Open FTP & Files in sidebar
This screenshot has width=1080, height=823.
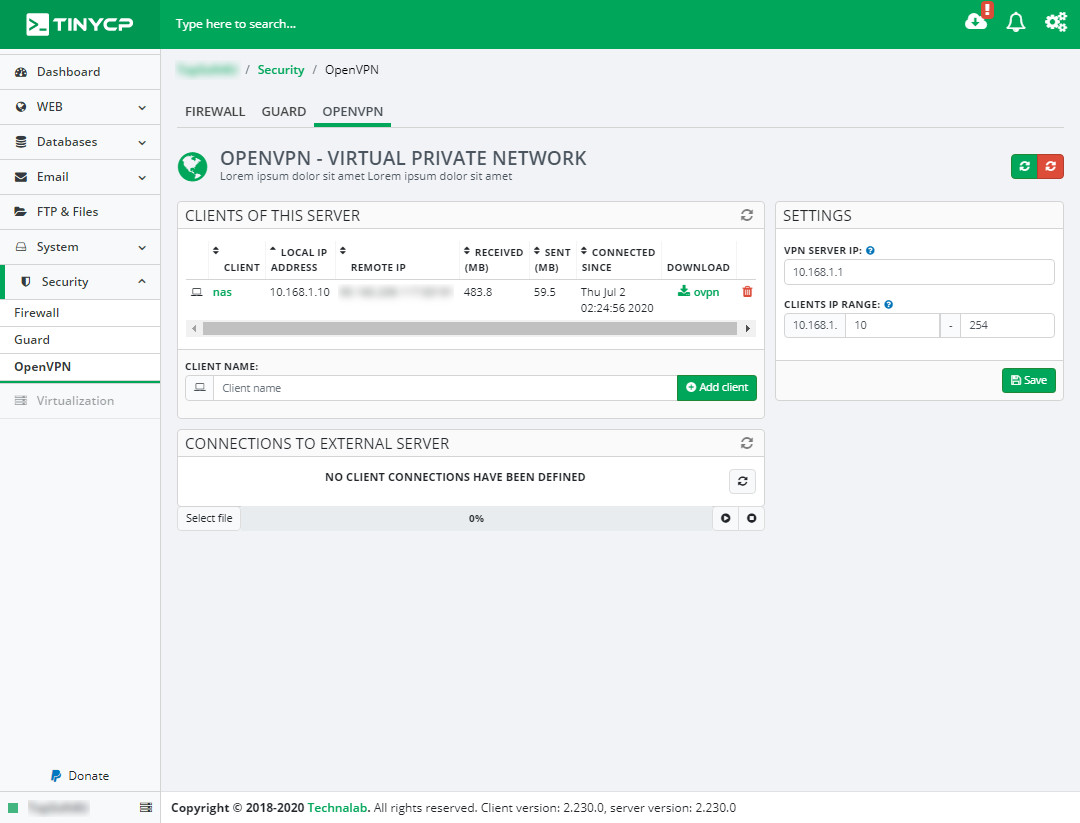(80, 212)
